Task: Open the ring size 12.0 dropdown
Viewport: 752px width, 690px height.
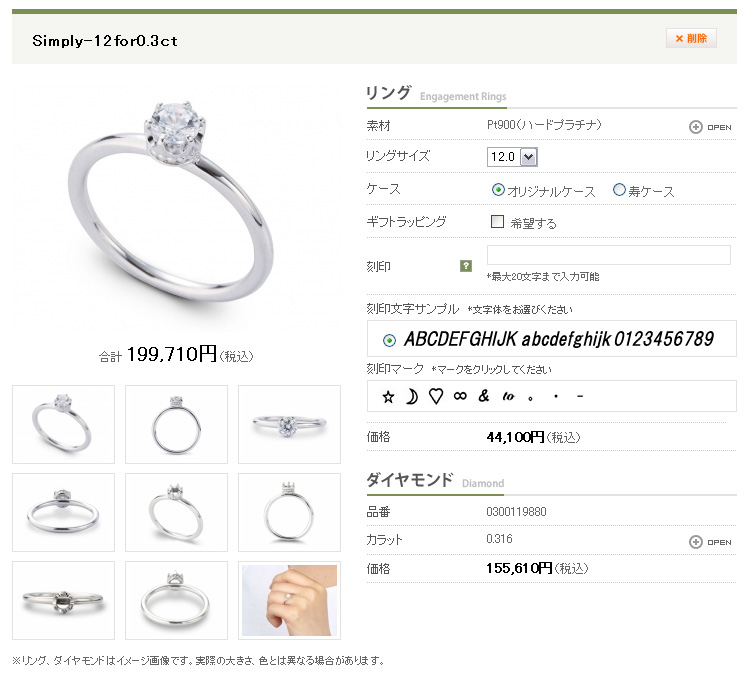Action: [512, 157]
